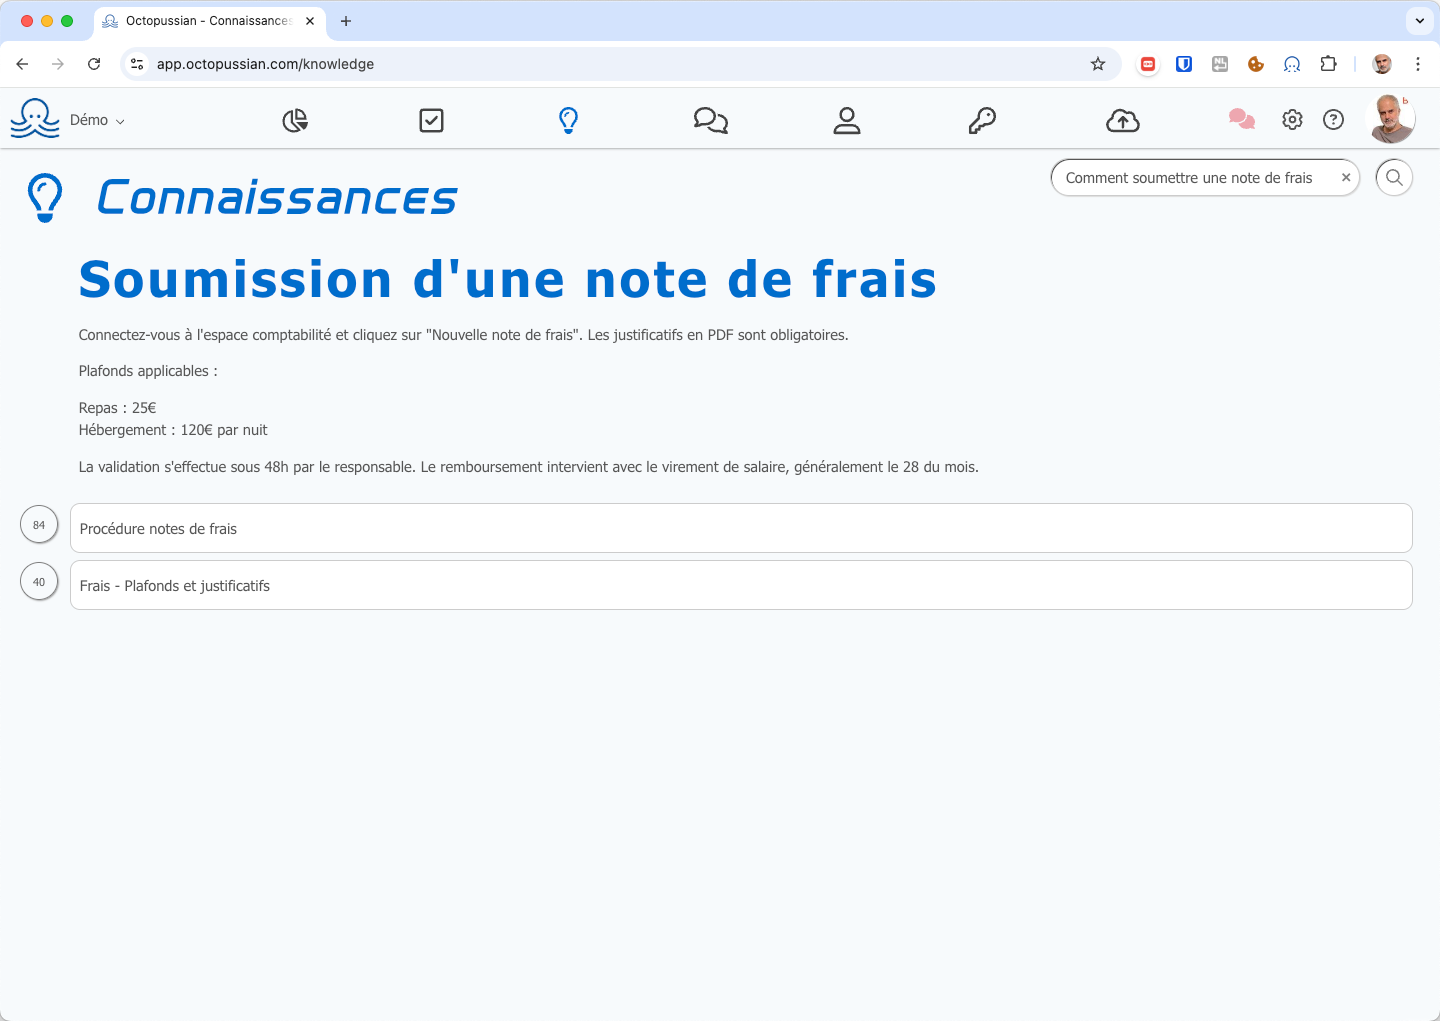Open the help question mark
Screen dimensions: 1440x1021
(1333, 119)
